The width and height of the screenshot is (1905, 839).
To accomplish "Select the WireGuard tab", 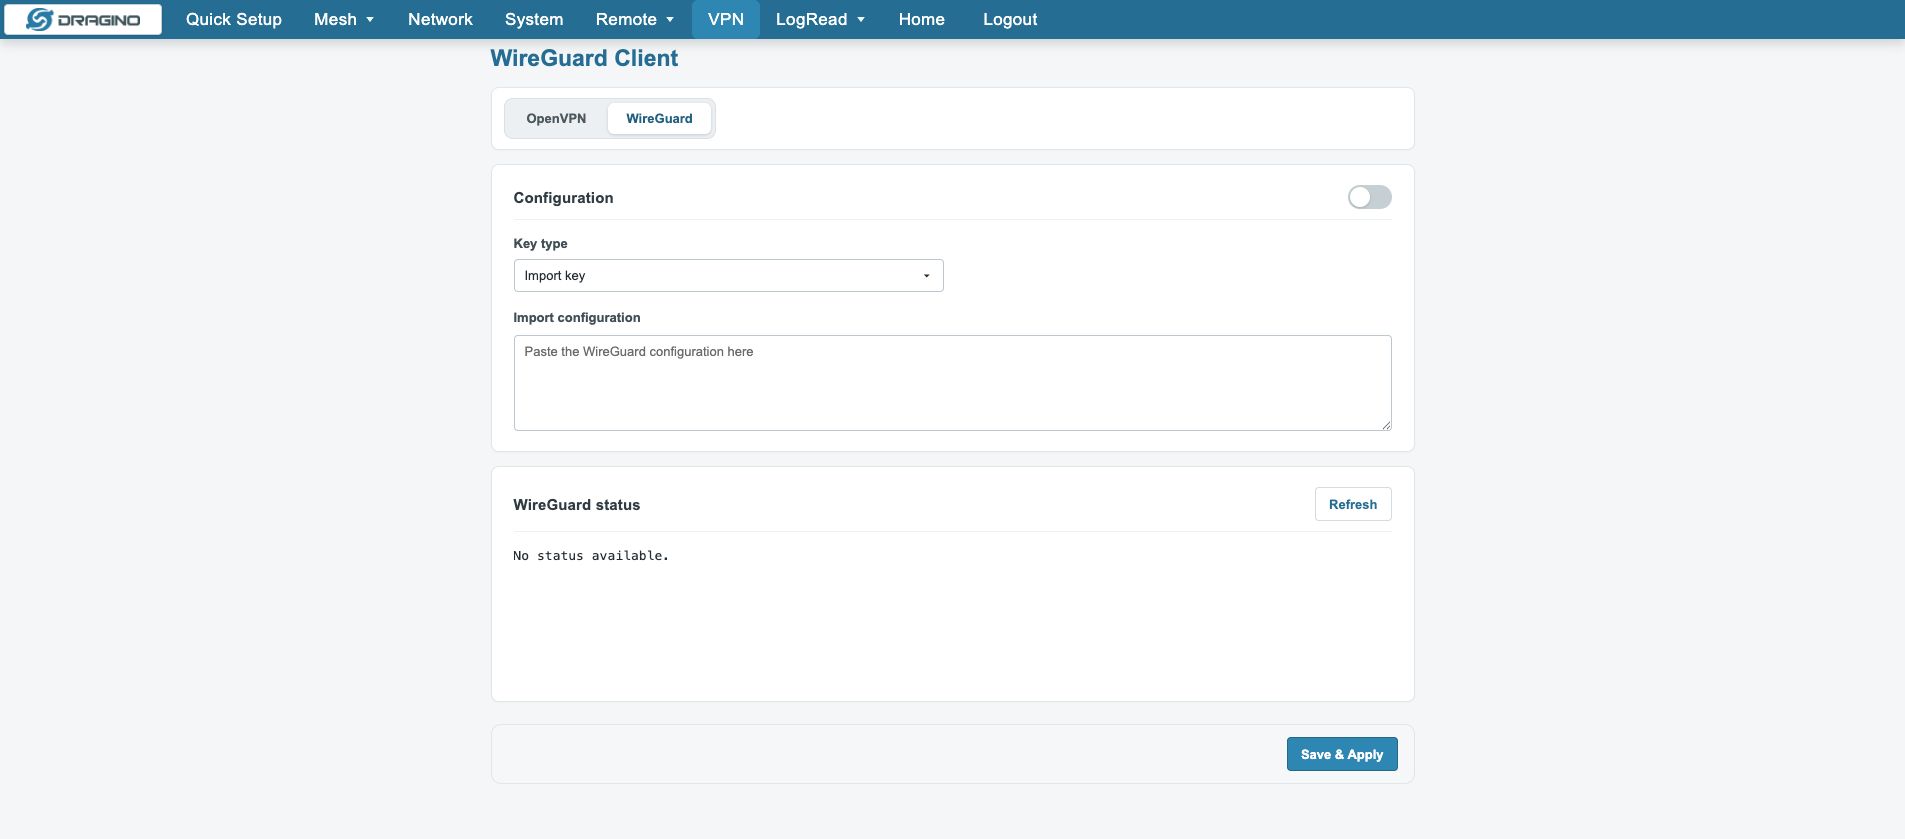I will tap(659, 118).
